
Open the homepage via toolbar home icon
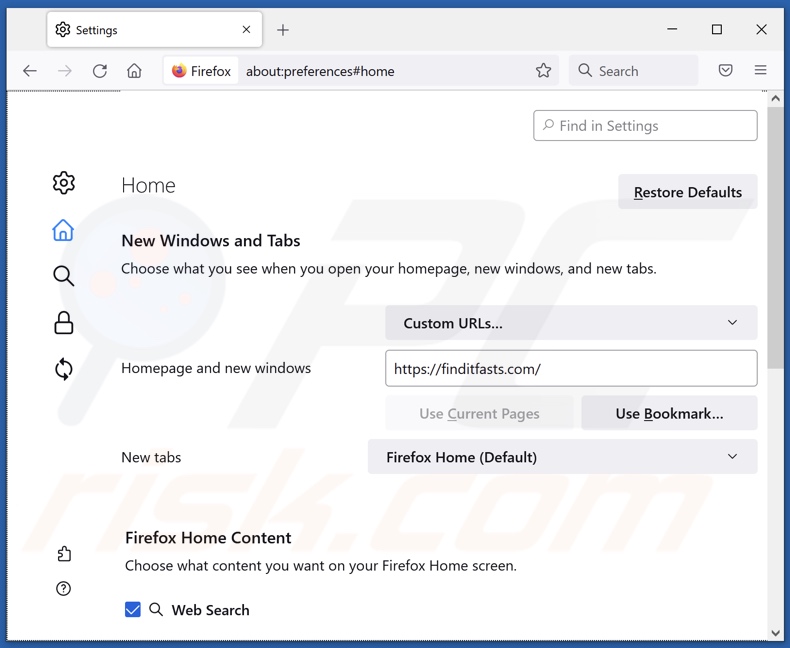(134, 71)
